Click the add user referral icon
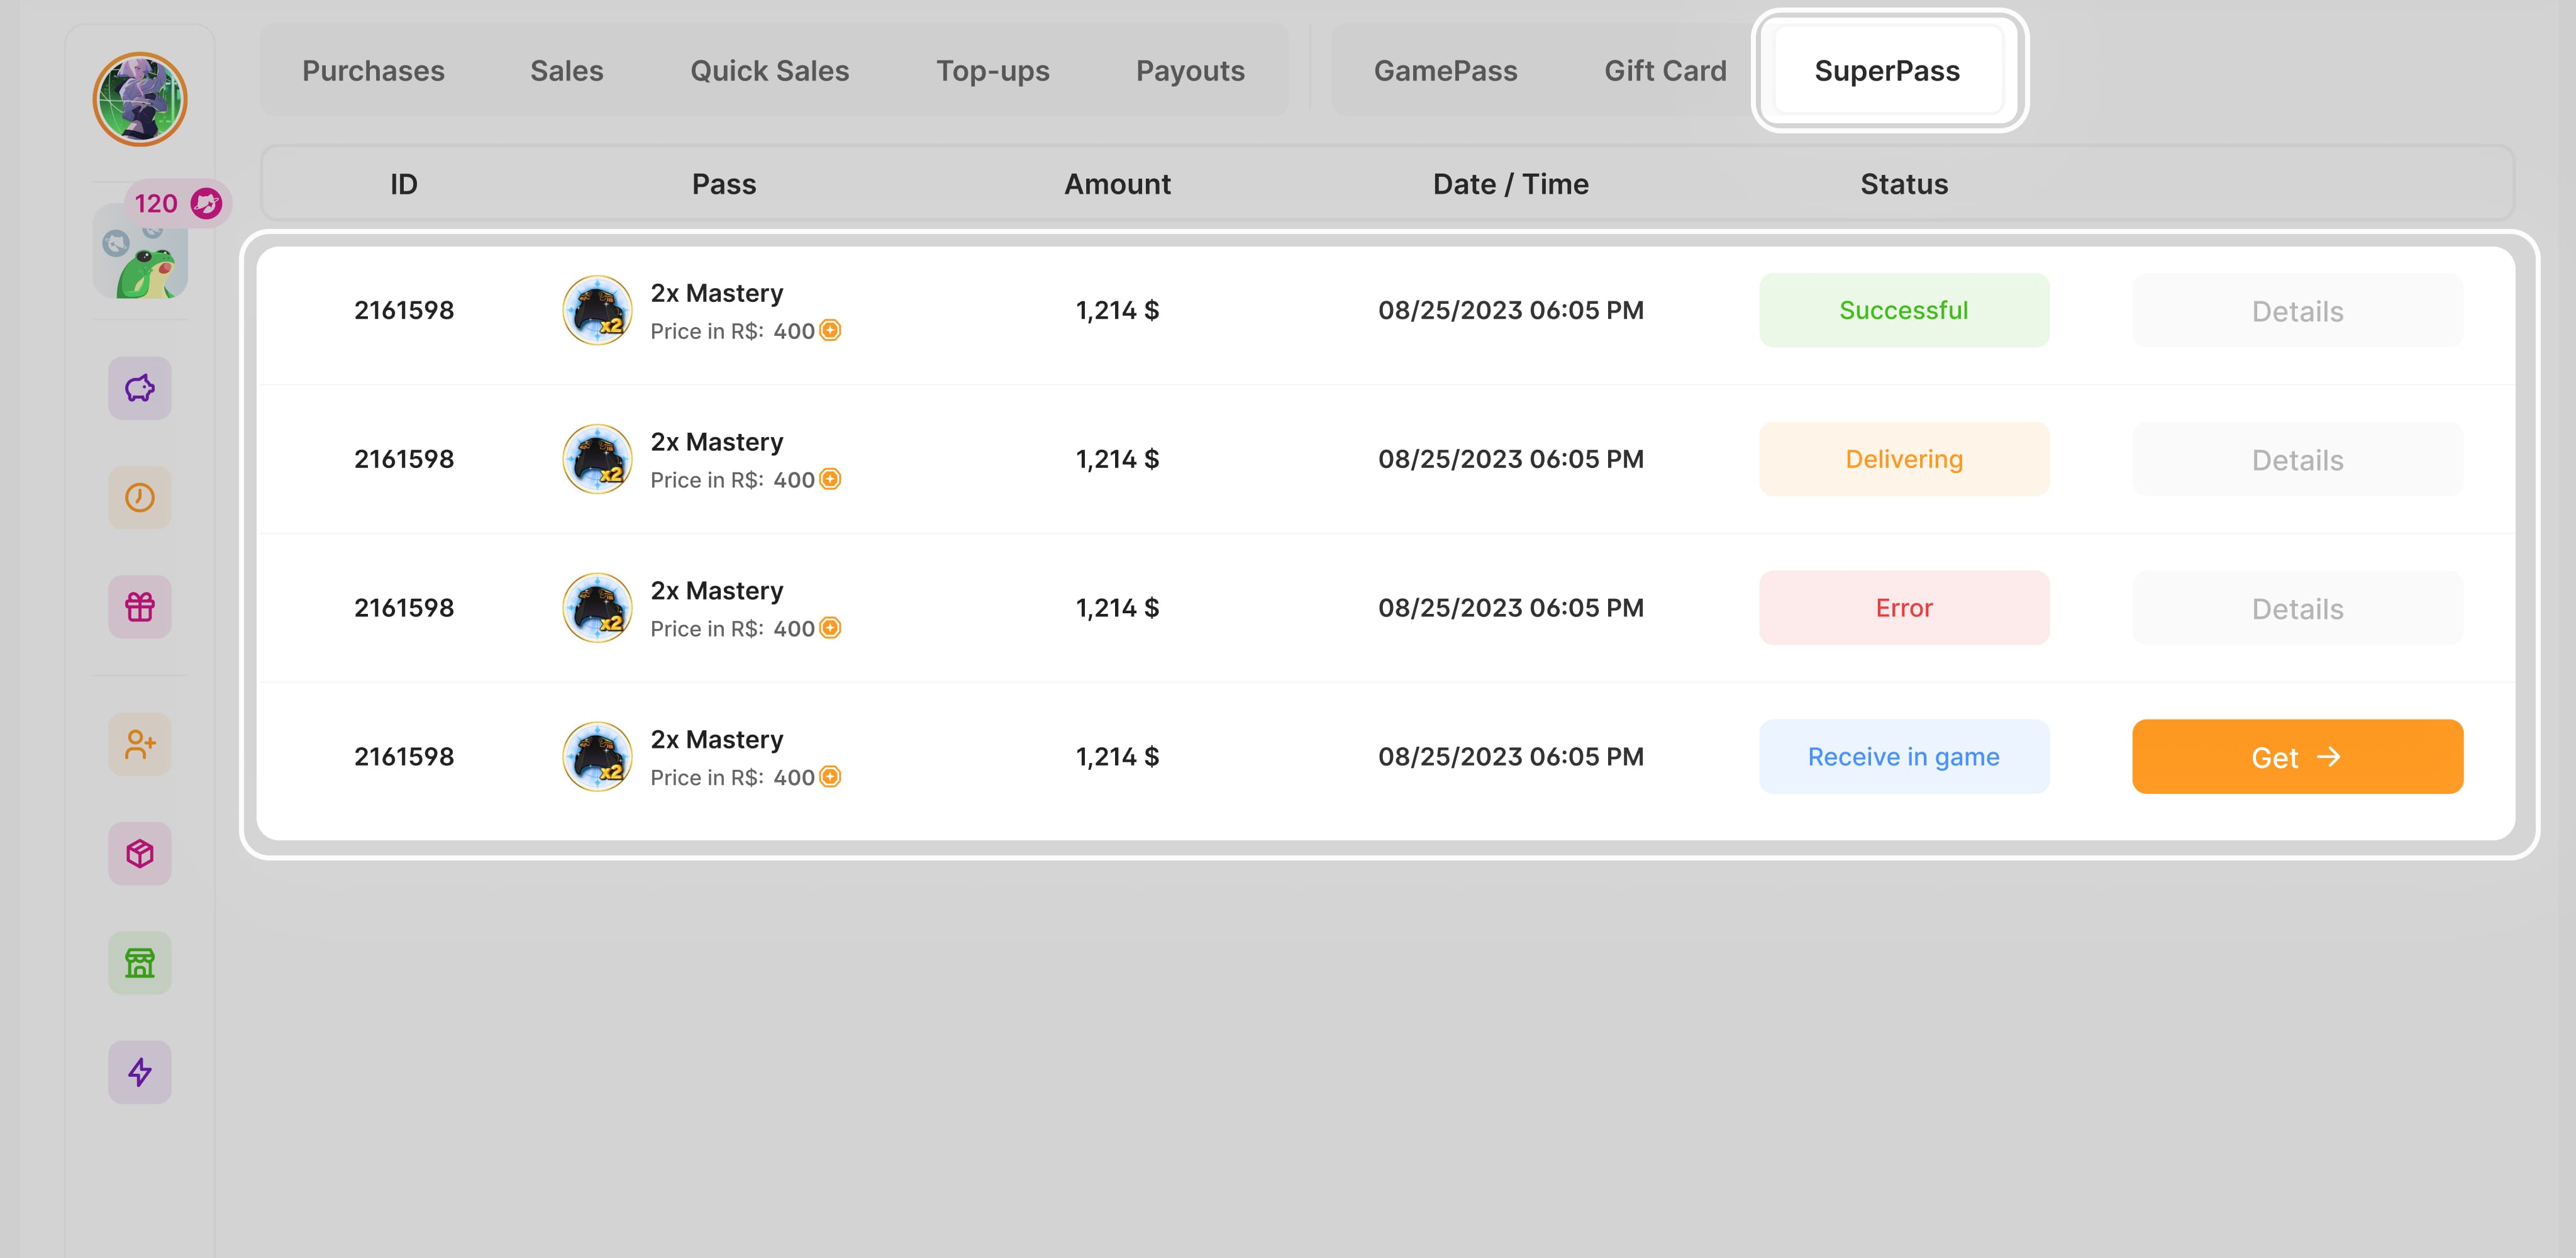This screenshot has width=2576, height=1258. click(140, 744)
